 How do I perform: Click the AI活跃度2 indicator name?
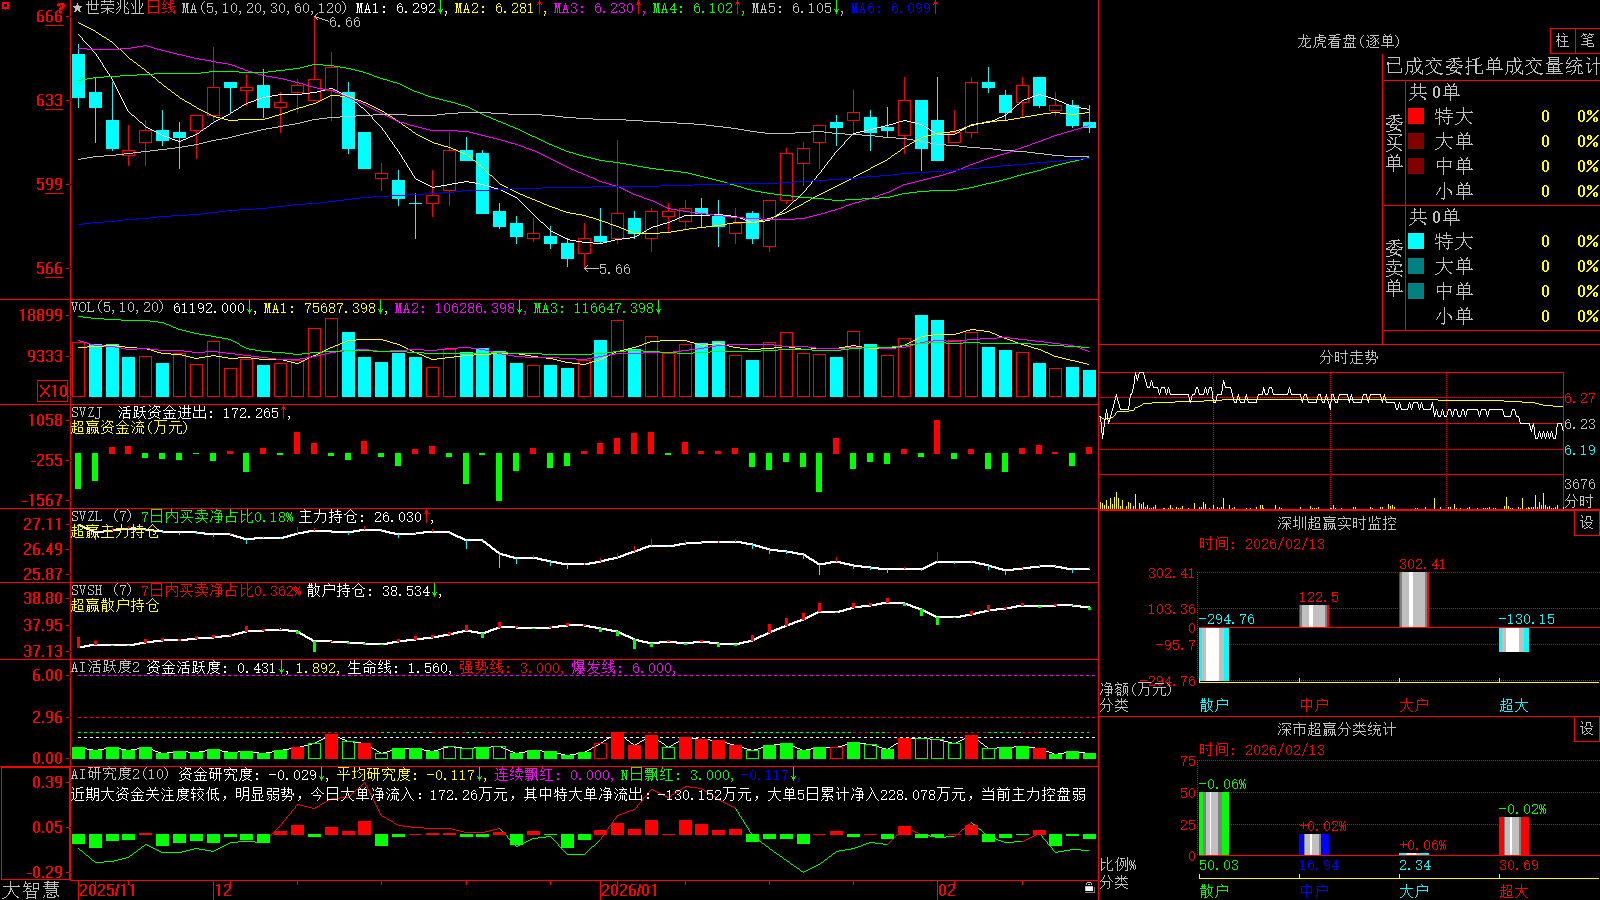[x=106, y=668]
